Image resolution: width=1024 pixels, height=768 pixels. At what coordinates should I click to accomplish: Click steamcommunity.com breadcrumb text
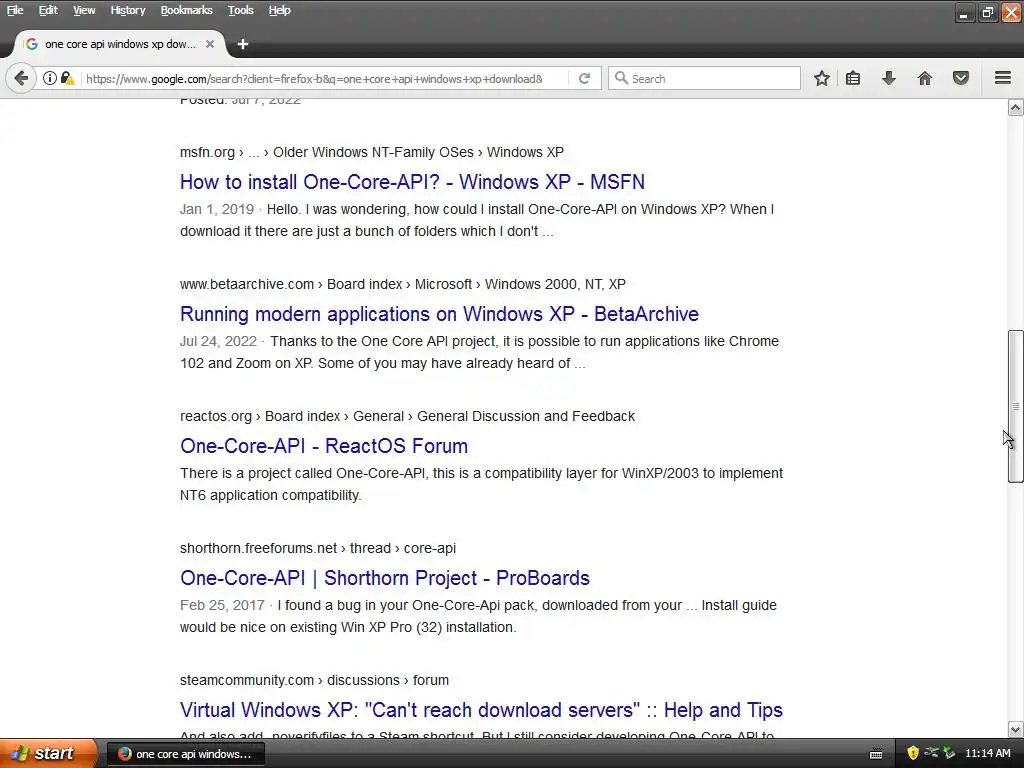[247, 680]
